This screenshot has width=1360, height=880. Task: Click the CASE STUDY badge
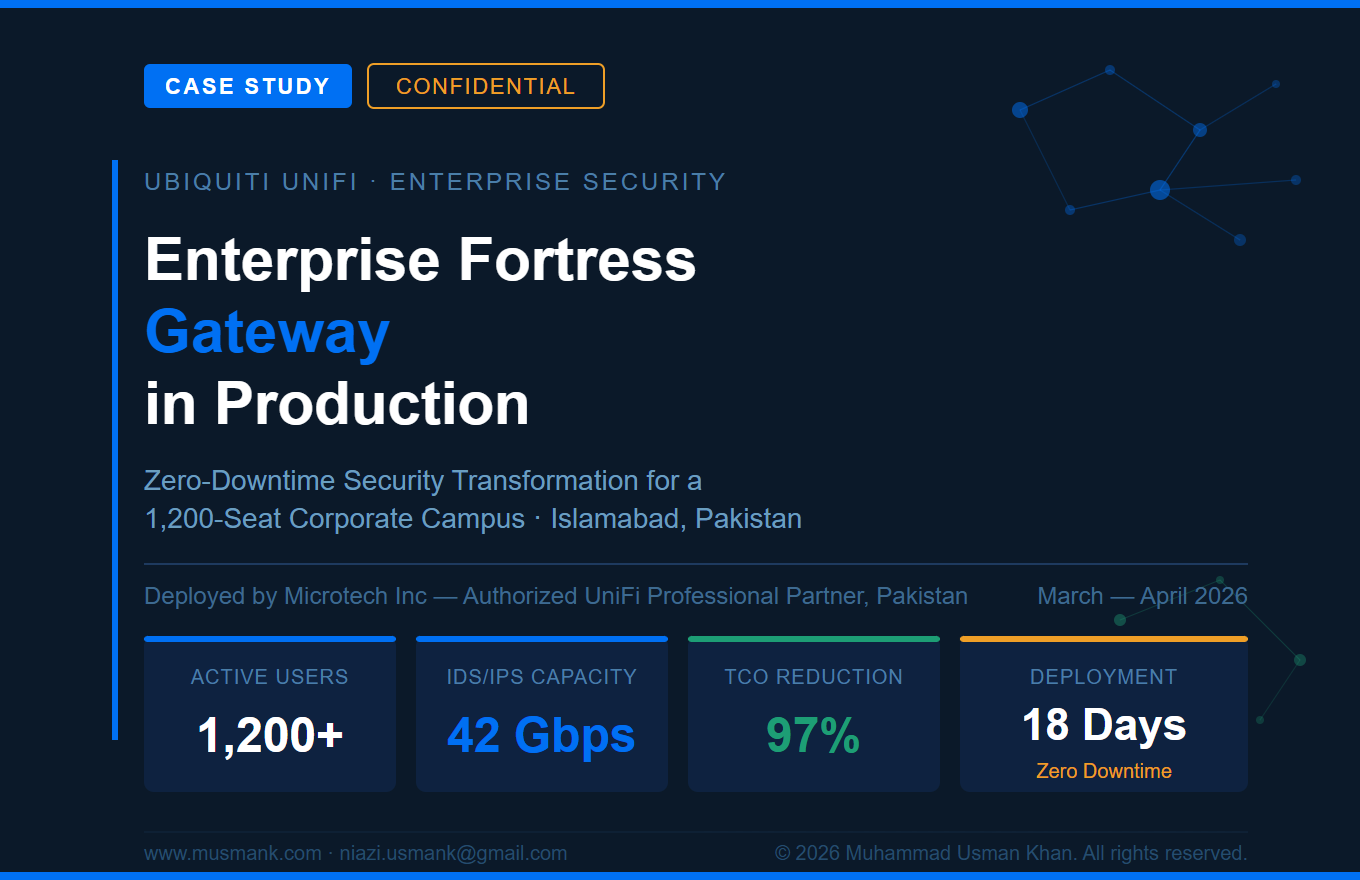tap(248, 86)
